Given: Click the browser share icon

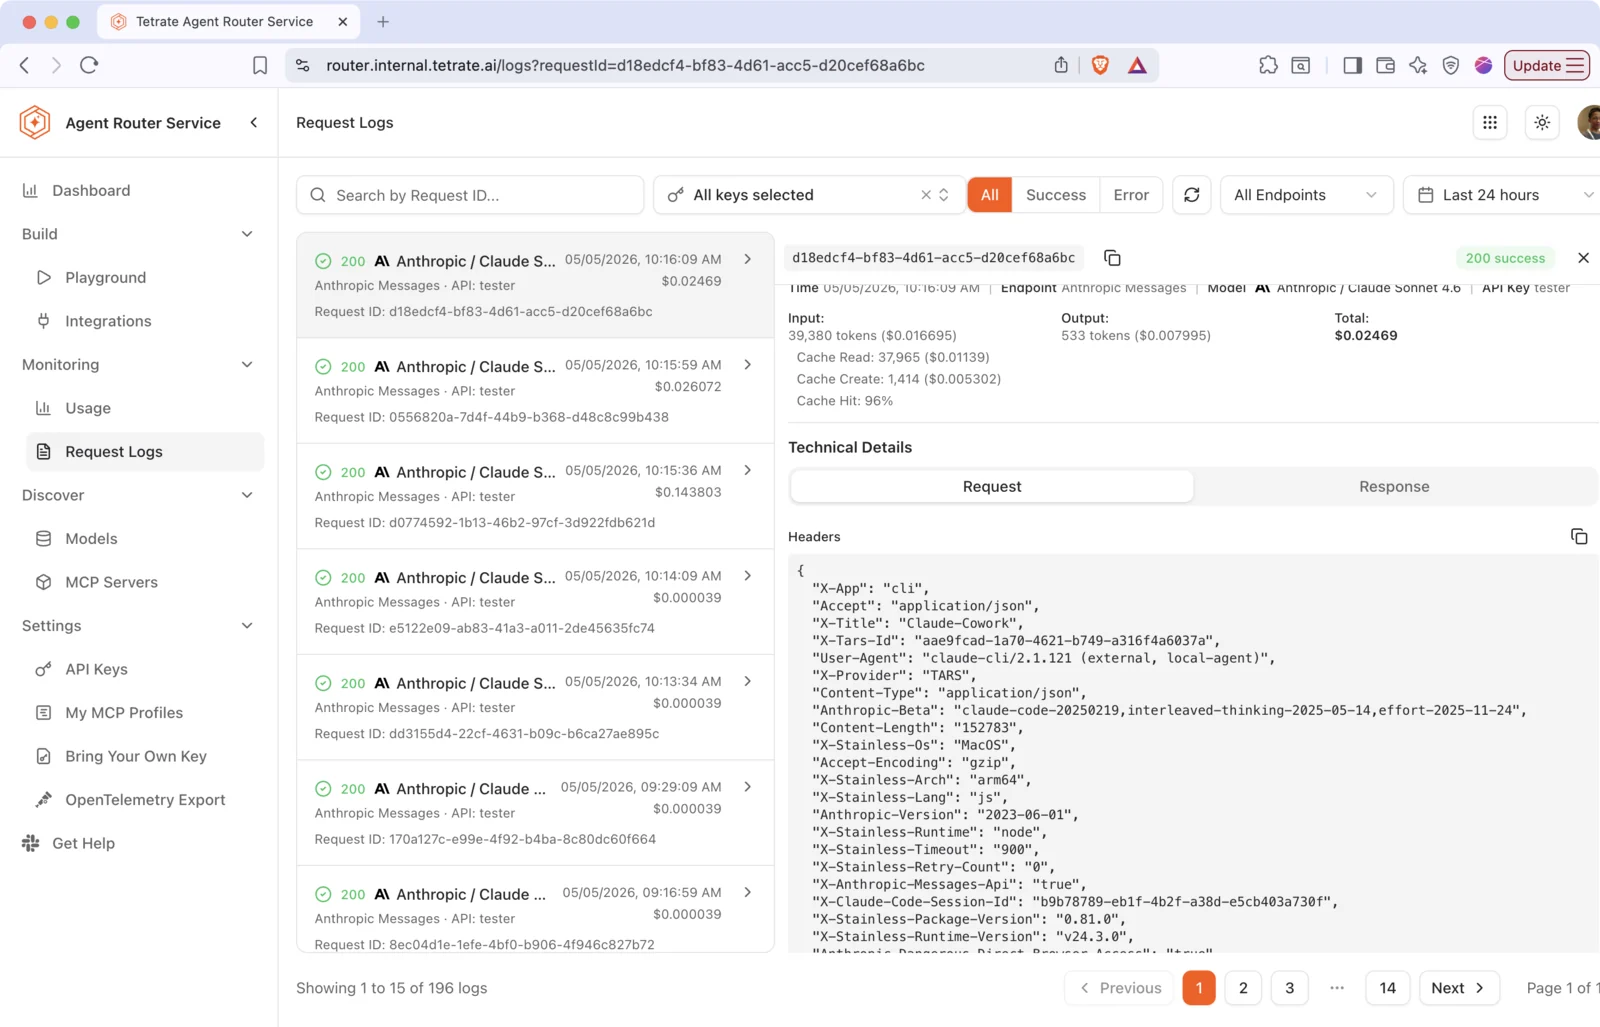Looking at the screenshot, I should pyautogui.click(x=1061, y=65).
